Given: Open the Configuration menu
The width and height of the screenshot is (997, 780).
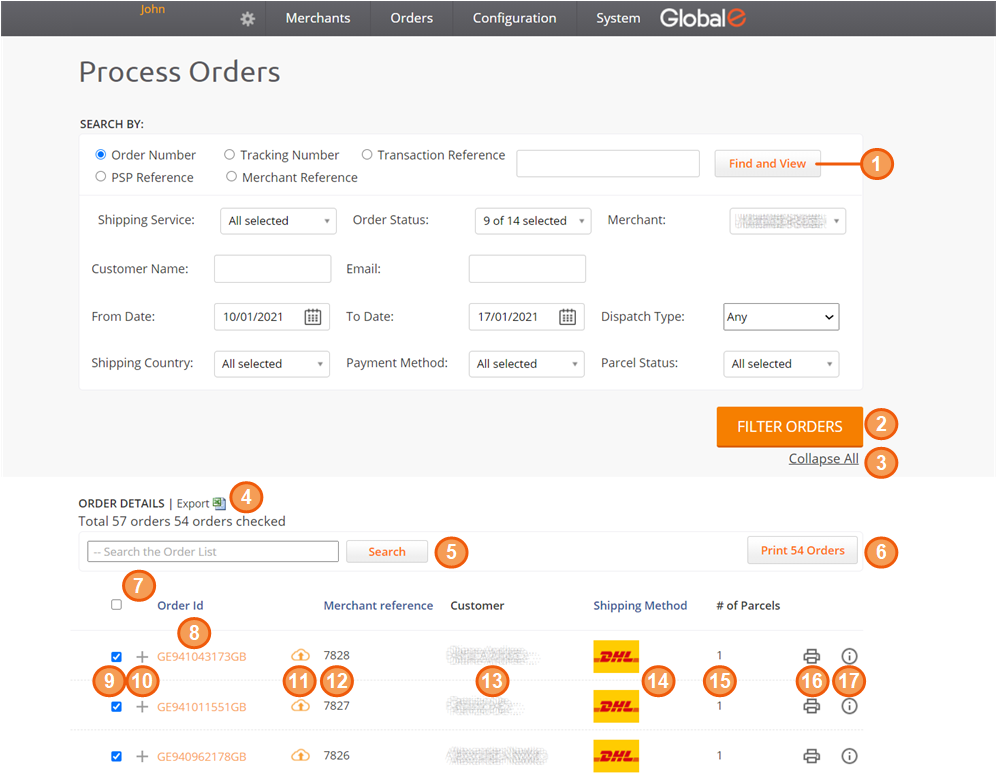Looking at the screenshot, I should pyautogui.click(x=514, y=18).
